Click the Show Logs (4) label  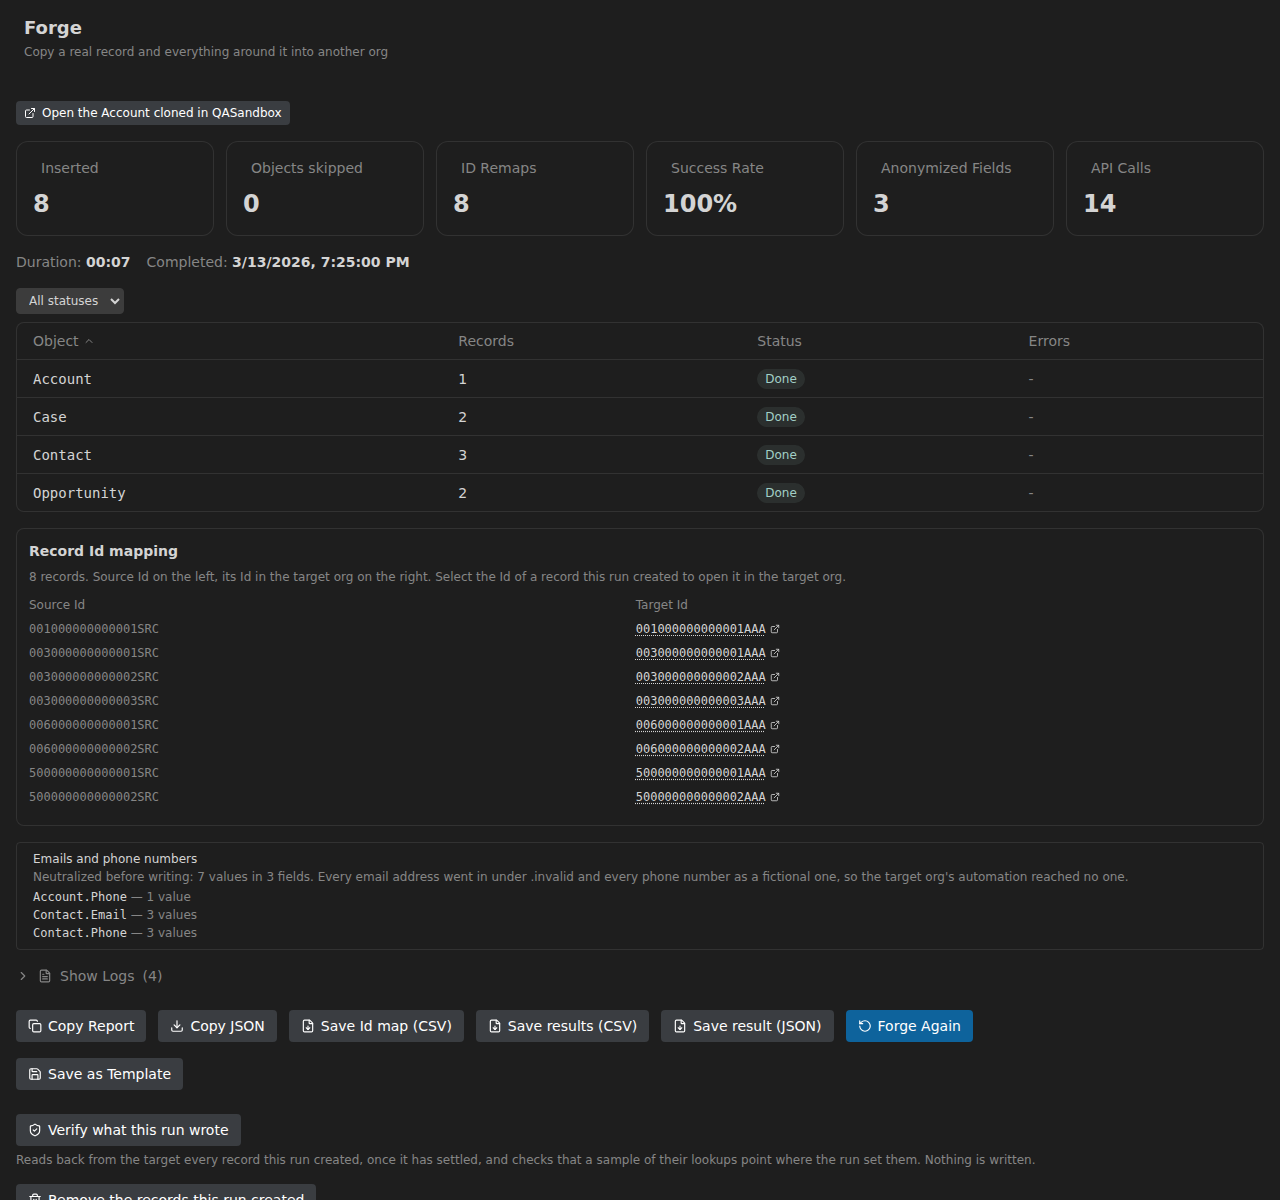tap(111, 976)
